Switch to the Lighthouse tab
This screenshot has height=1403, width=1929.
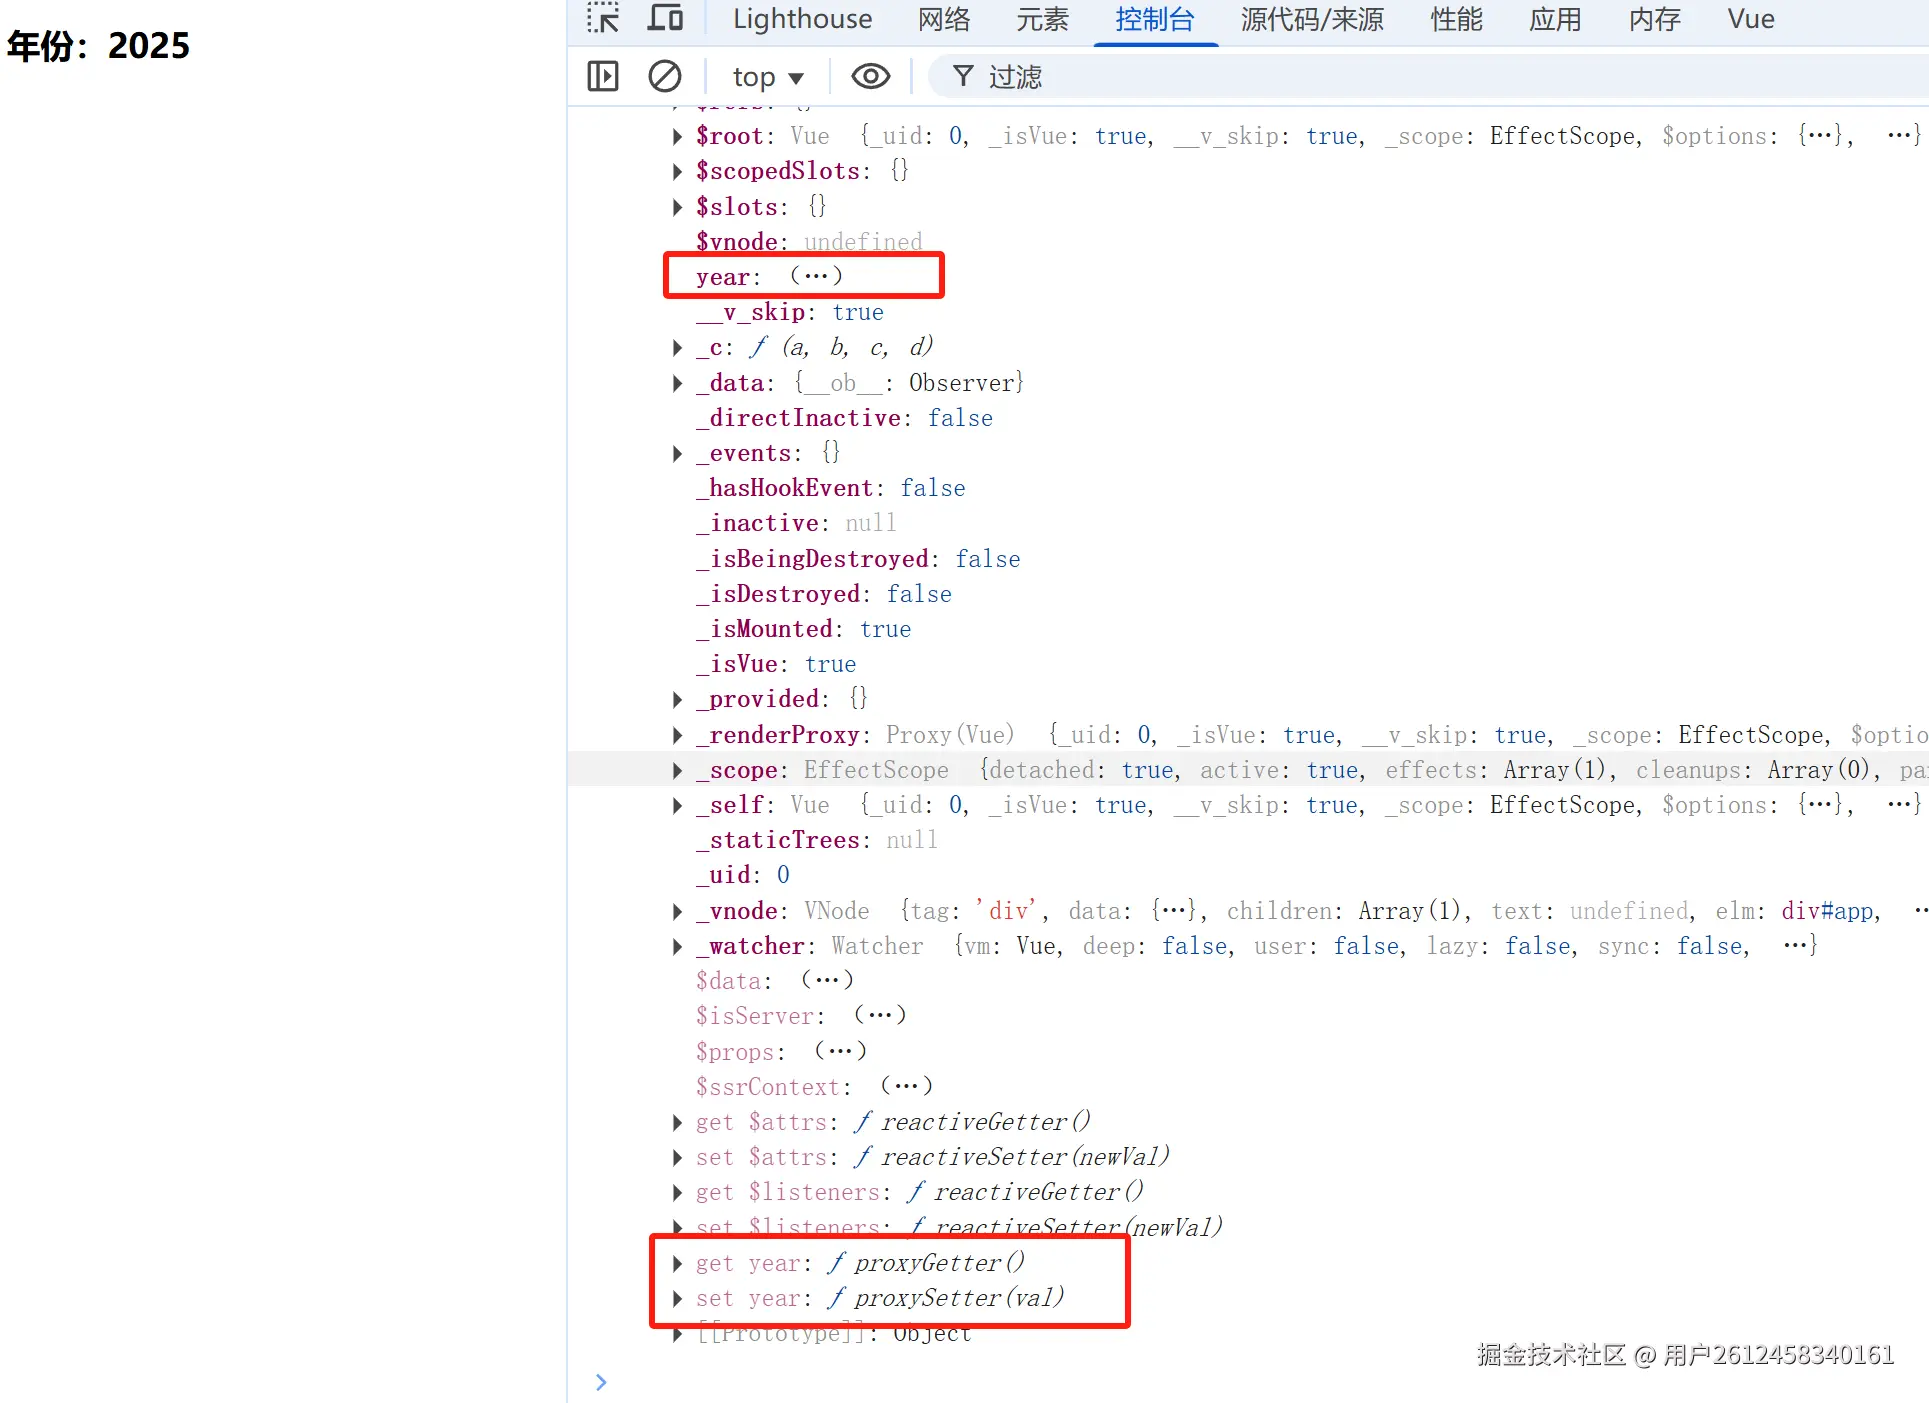tap(802, 19)
